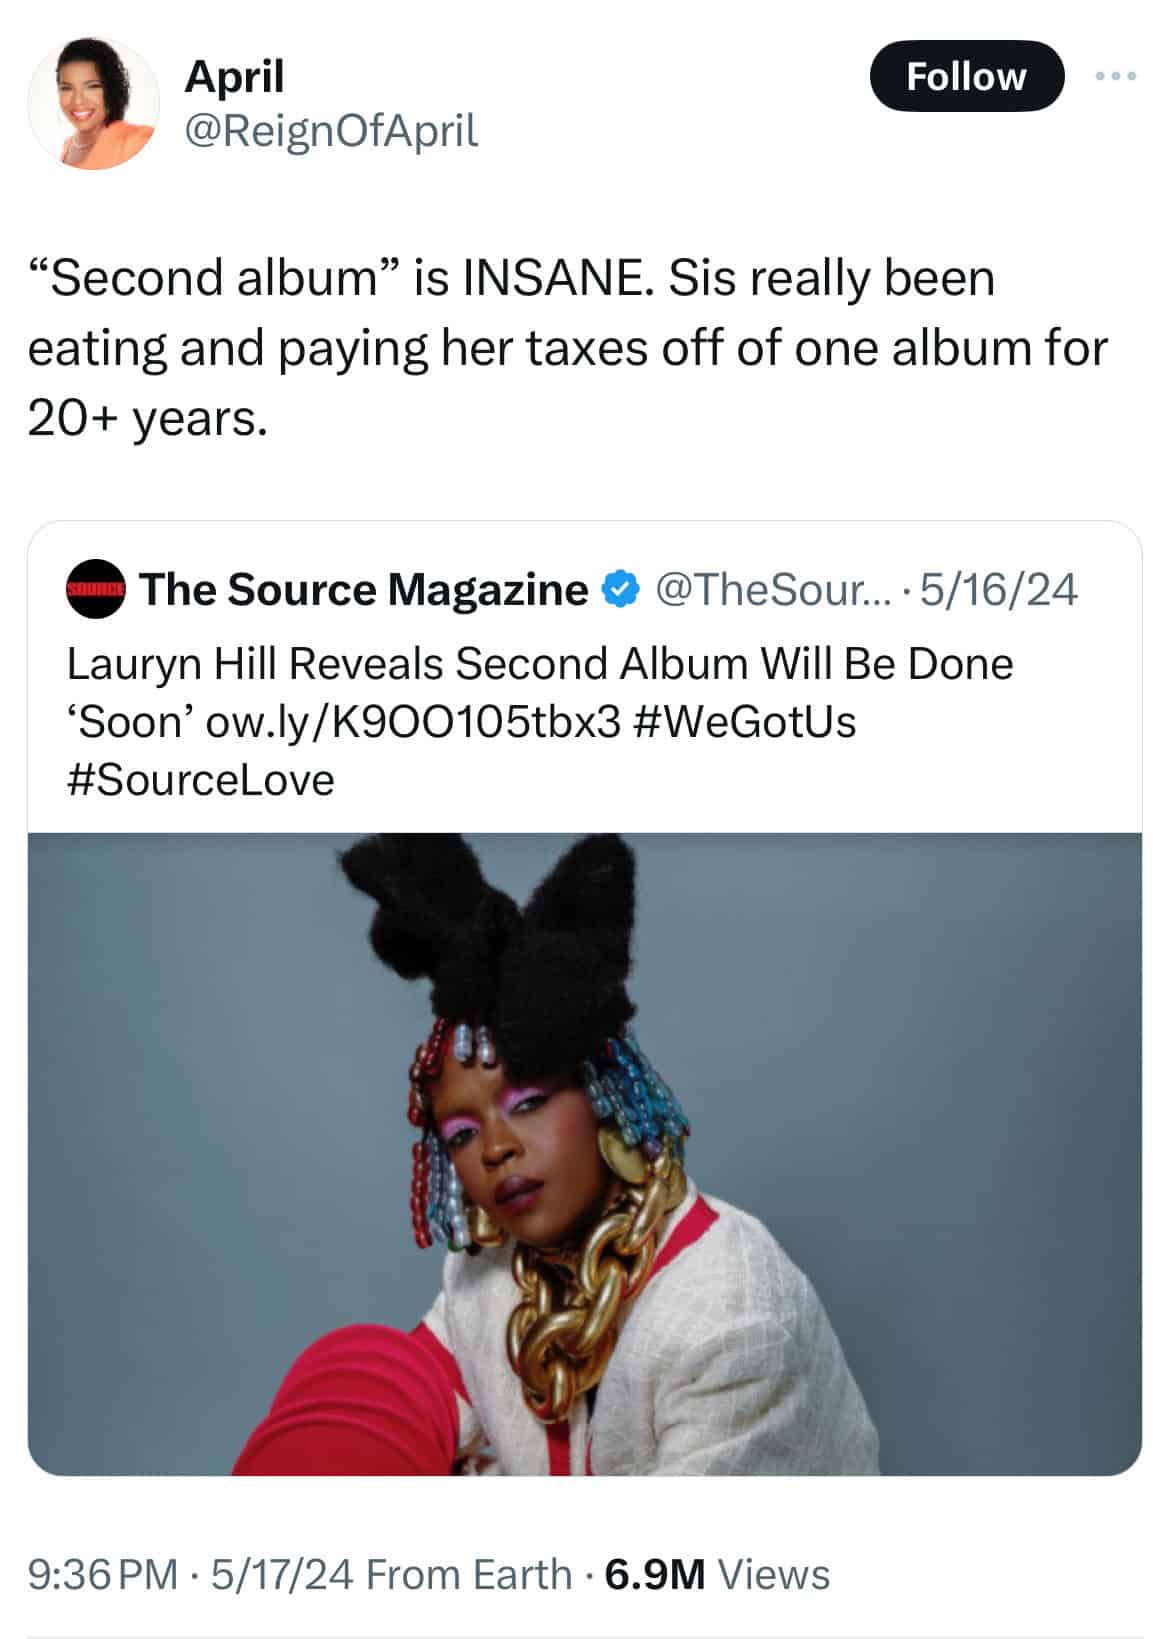The height and width of the screenshot is (1639, 1170).
Task: Open The Source Magazine account name
Action: click(x=364, y=590)
